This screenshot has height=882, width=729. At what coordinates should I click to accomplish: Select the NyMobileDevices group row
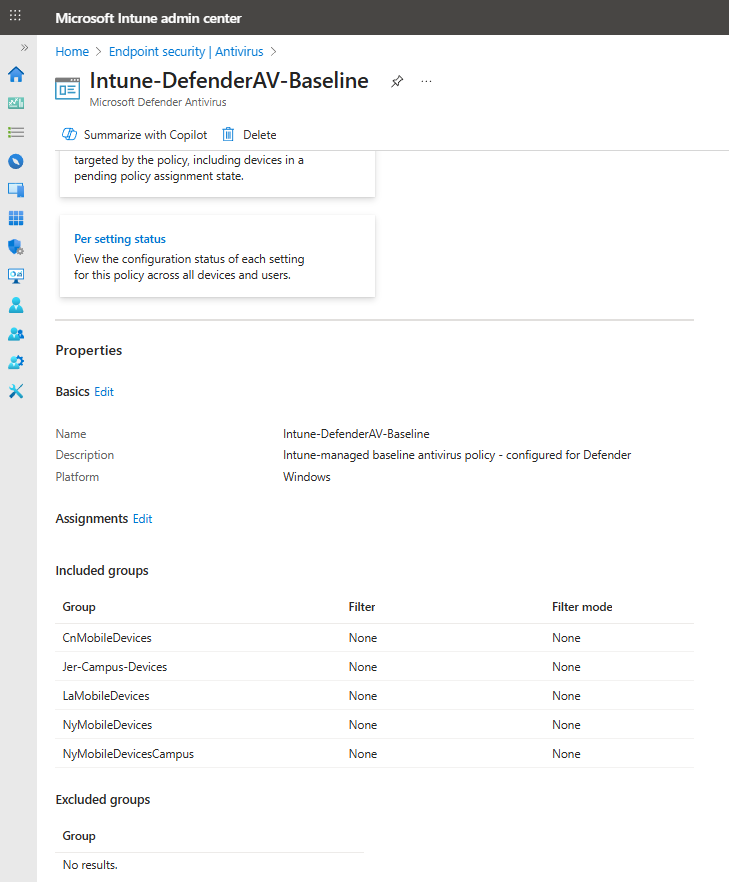coord(375,725)
